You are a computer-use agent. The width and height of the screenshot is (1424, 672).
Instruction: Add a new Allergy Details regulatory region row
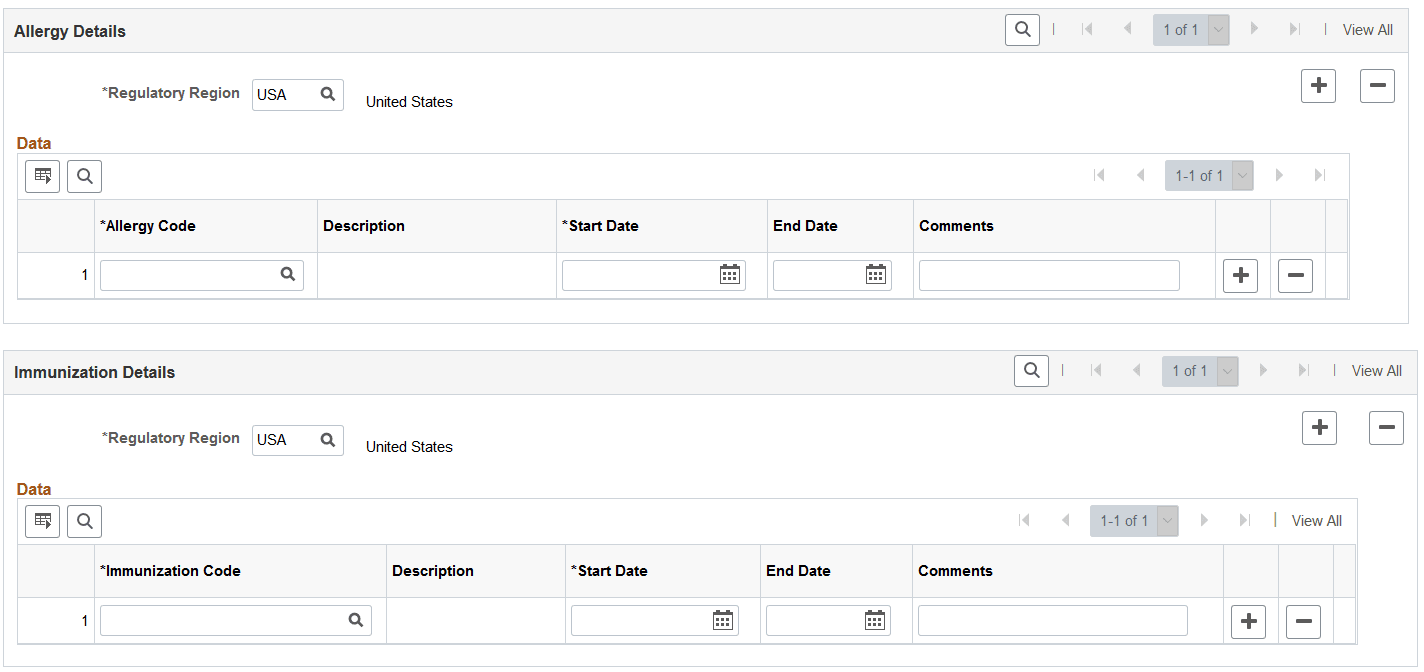(x=1318, y=86)
